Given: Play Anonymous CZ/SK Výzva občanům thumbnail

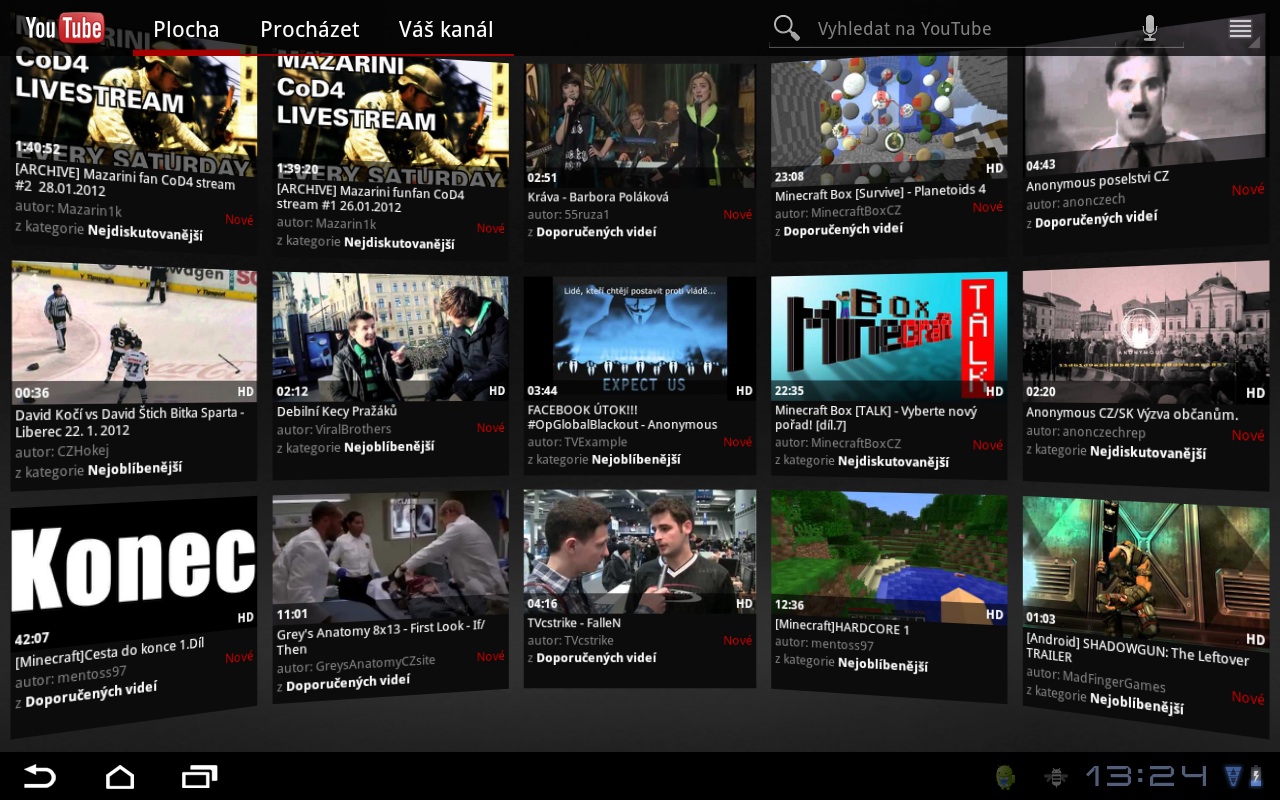Looking at the screenshot, I should (1146, 334).
